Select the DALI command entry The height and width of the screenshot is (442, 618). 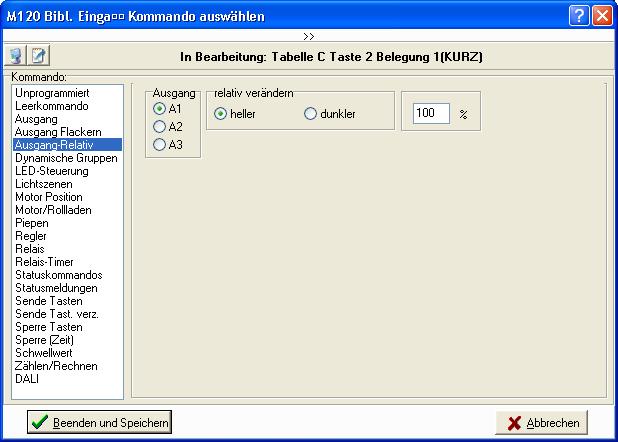[27, 379]
